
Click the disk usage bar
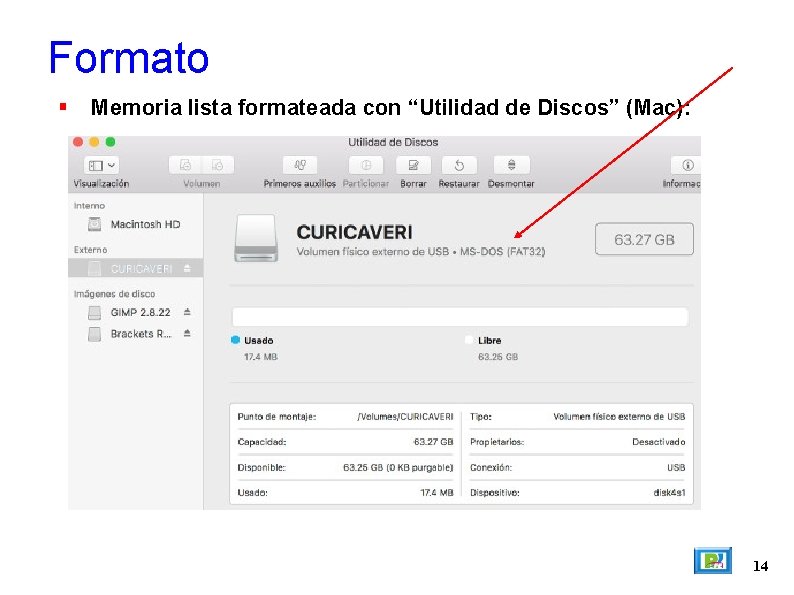pos(460,316)
